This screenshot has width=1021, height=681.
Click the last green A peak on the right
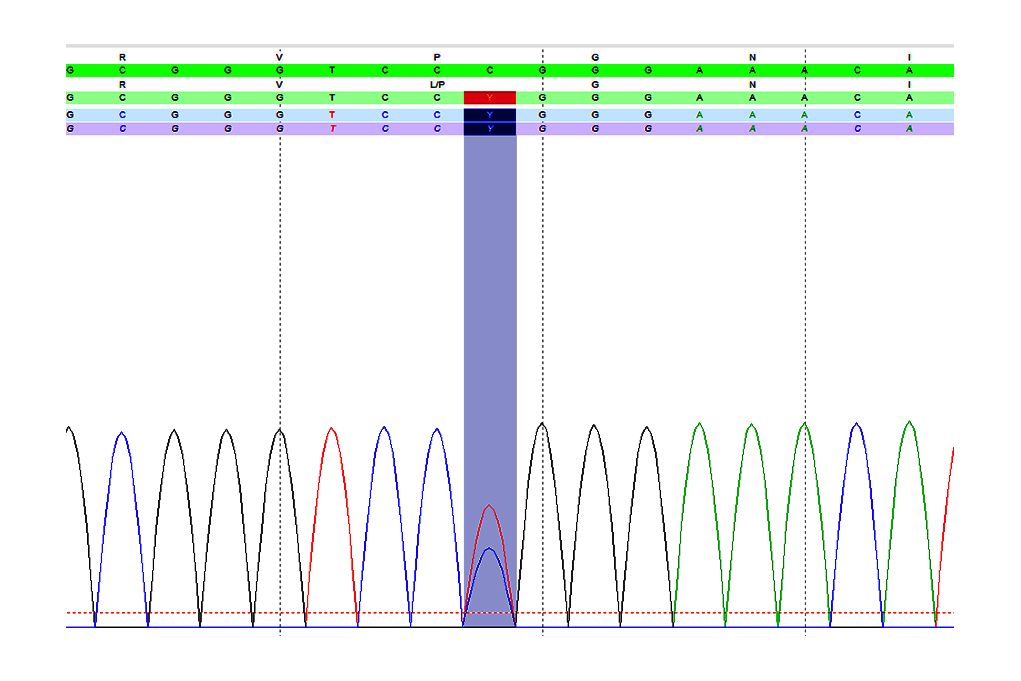tap(909, 422)
